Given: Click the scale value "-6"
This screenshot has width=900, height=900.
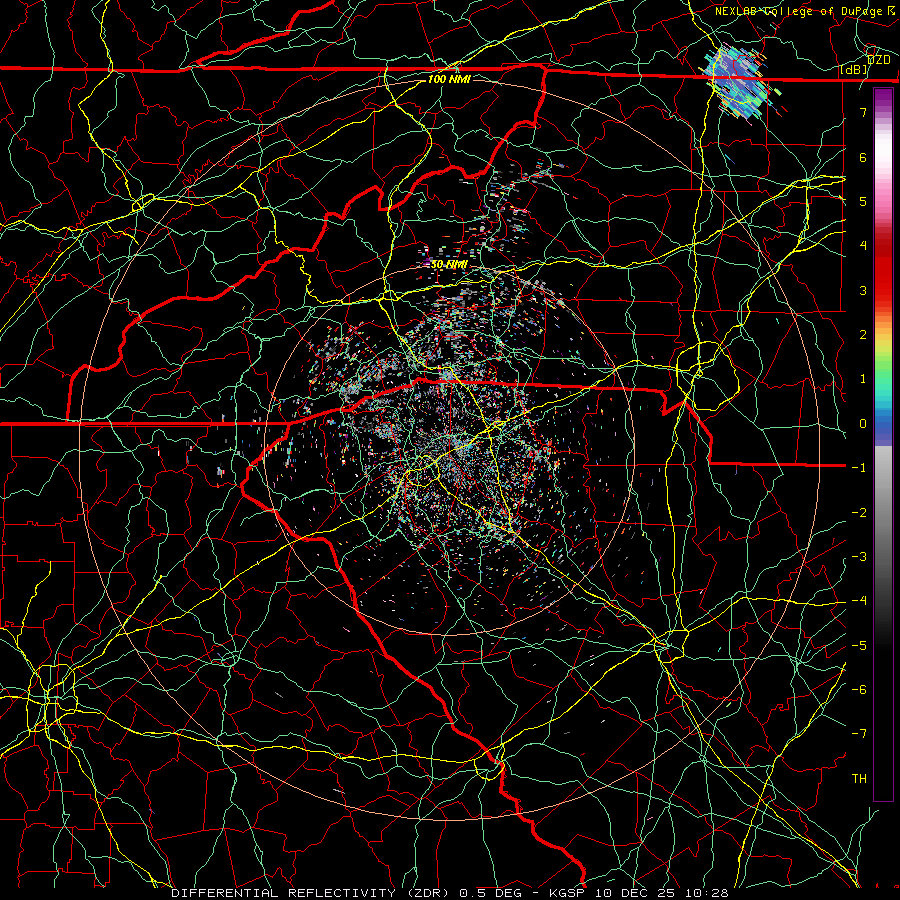Looking at the screenshot, I should pos(859,690).
